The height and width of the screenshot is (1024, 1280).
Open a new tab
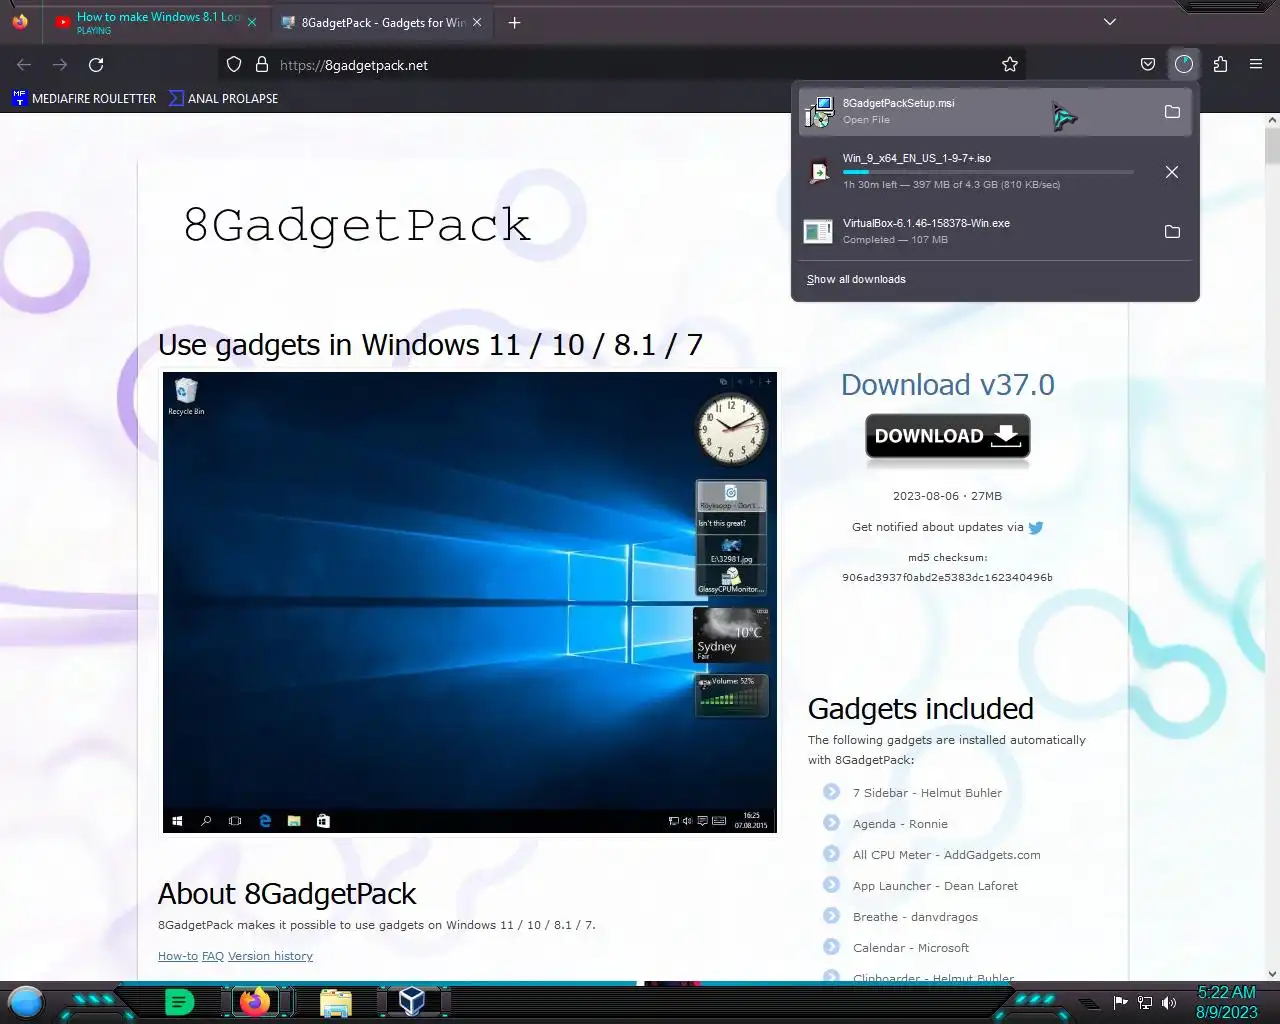tap(514, 22)
